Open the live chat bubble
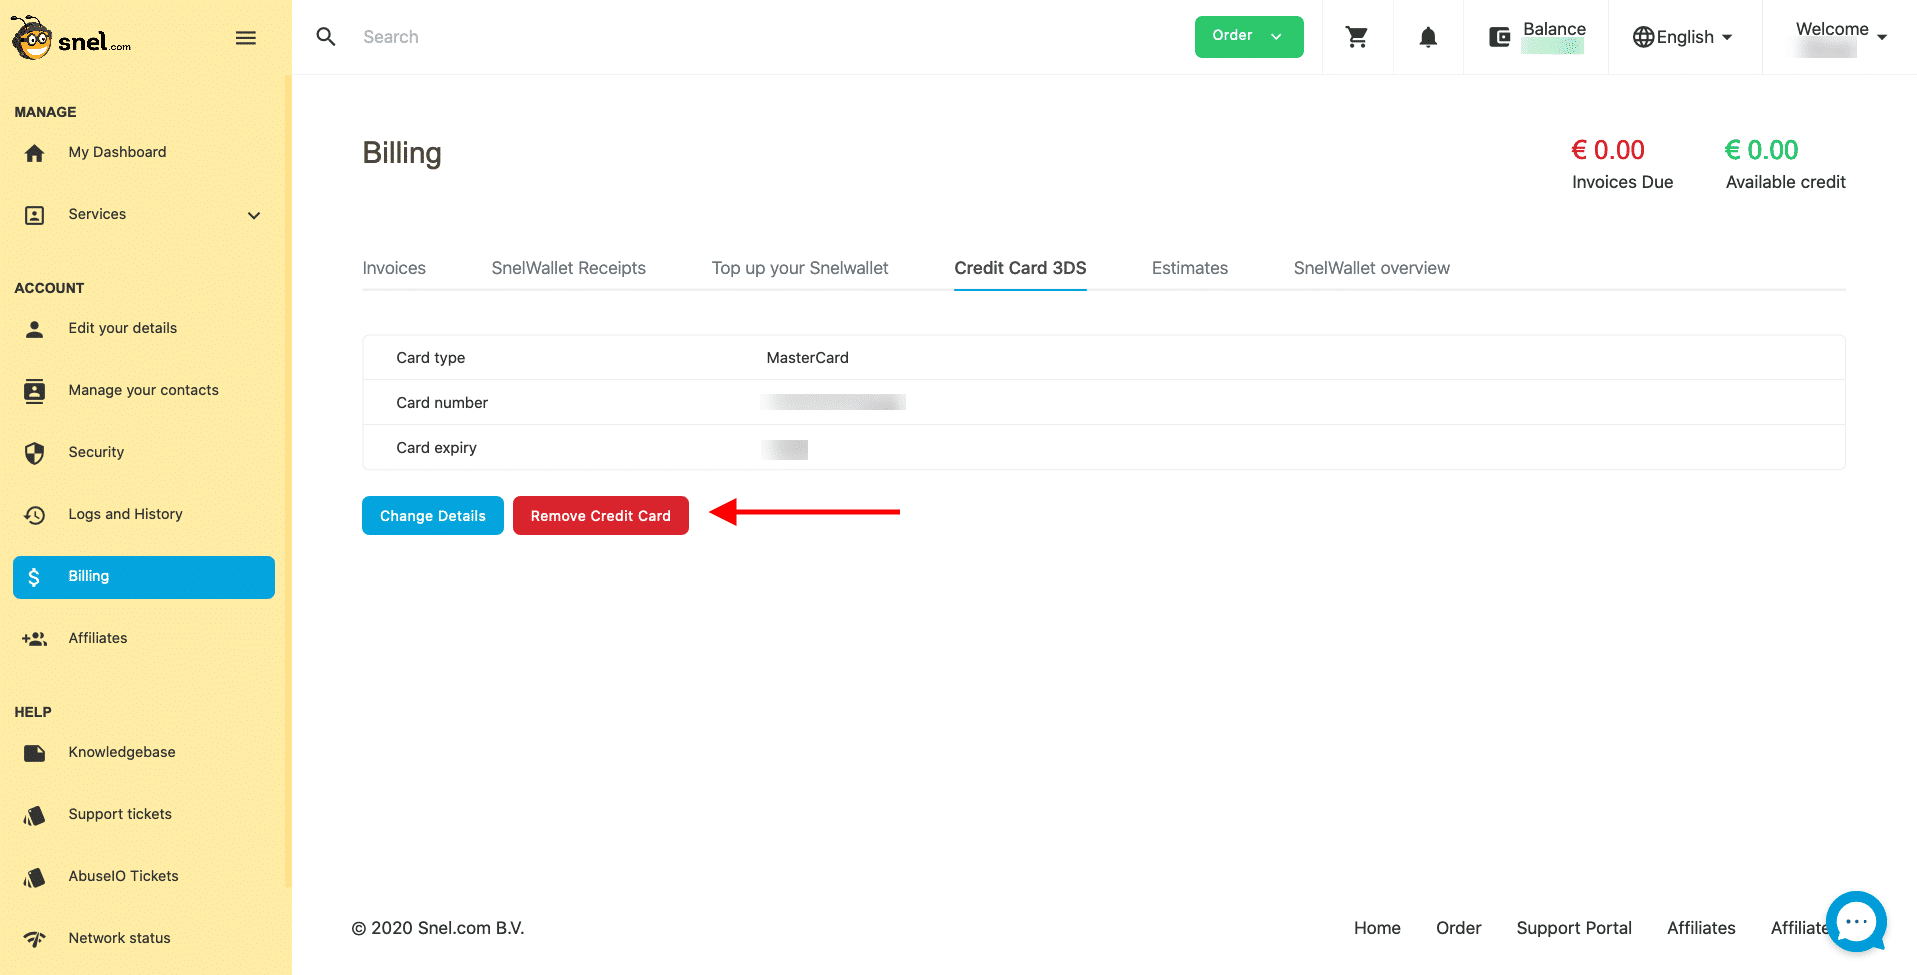The height and width of the screenshot is (975, 1917). [x=1856, y=921]
